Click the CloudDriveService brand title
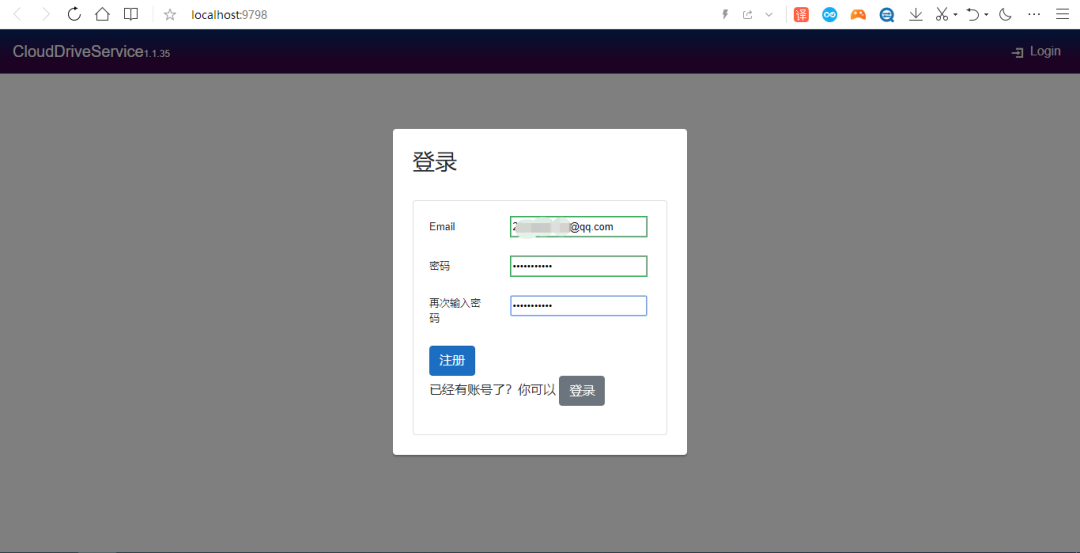This screenshot has height=553, width=1080. pos(78,52)
